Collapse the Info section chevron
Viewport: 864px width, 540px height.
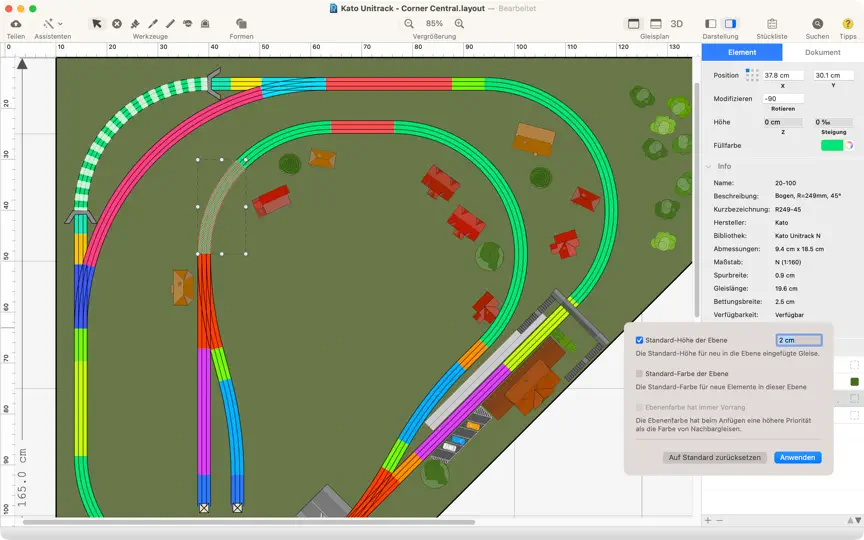click(709, 166)
